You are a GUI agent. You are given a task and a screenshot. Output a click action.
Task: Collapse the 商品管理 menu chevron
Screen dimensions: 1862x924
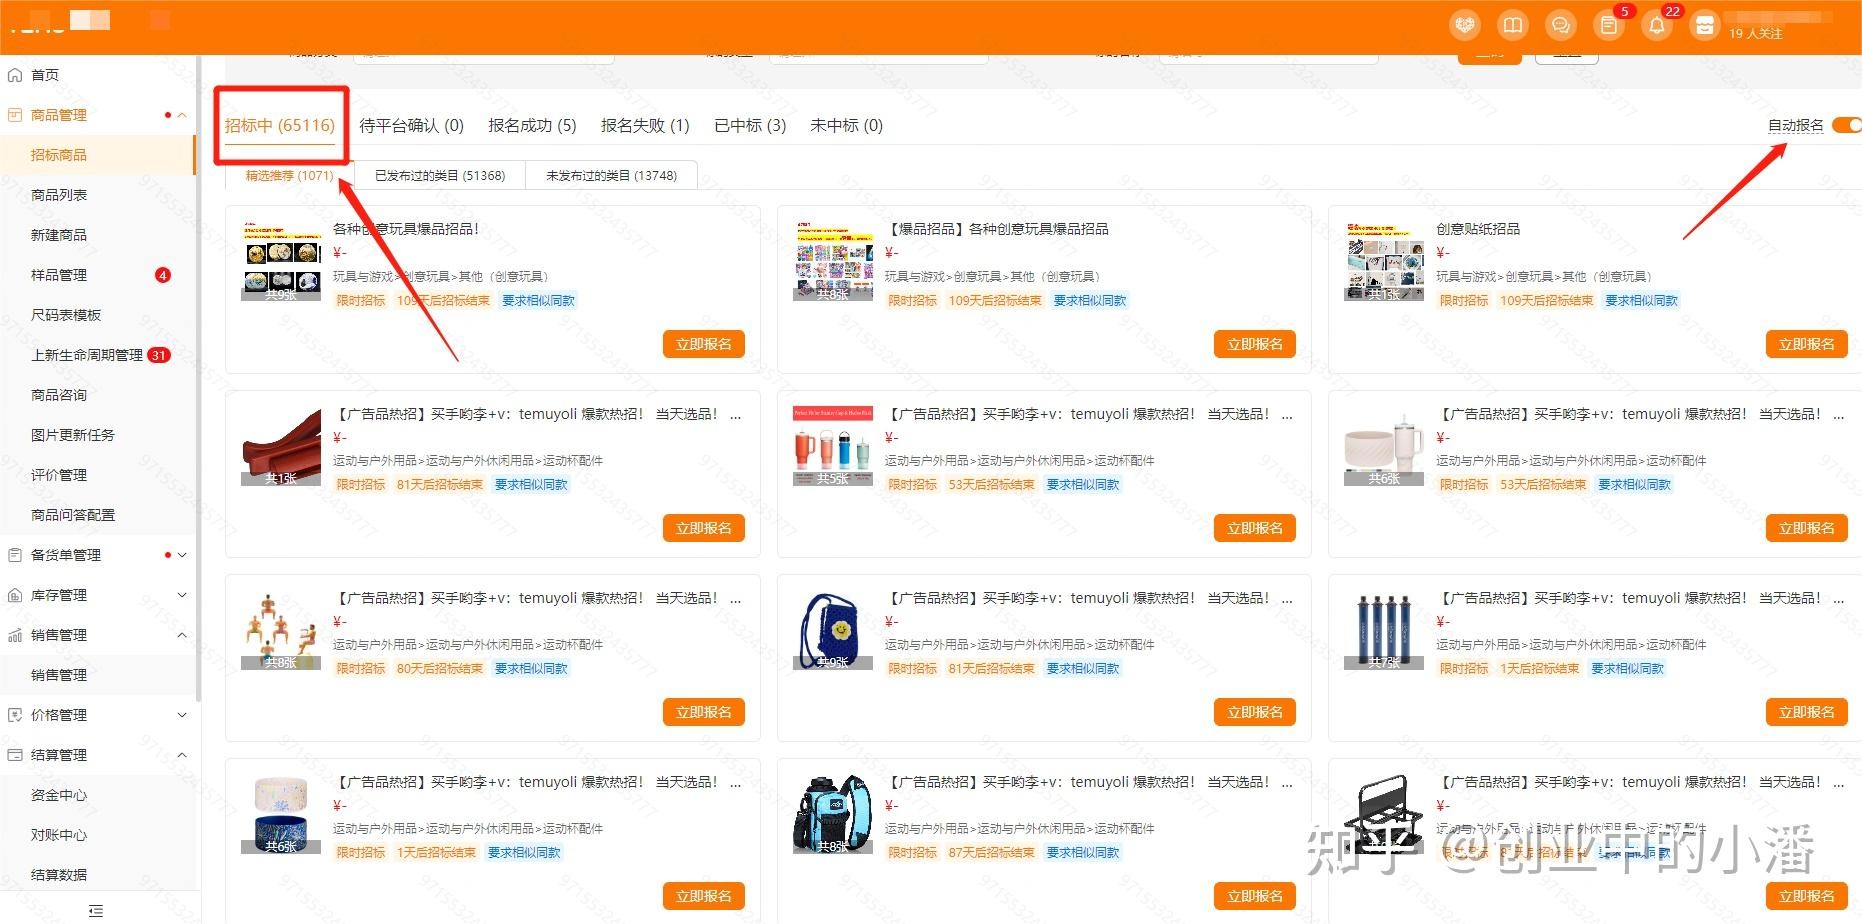(x=182, y=115)
